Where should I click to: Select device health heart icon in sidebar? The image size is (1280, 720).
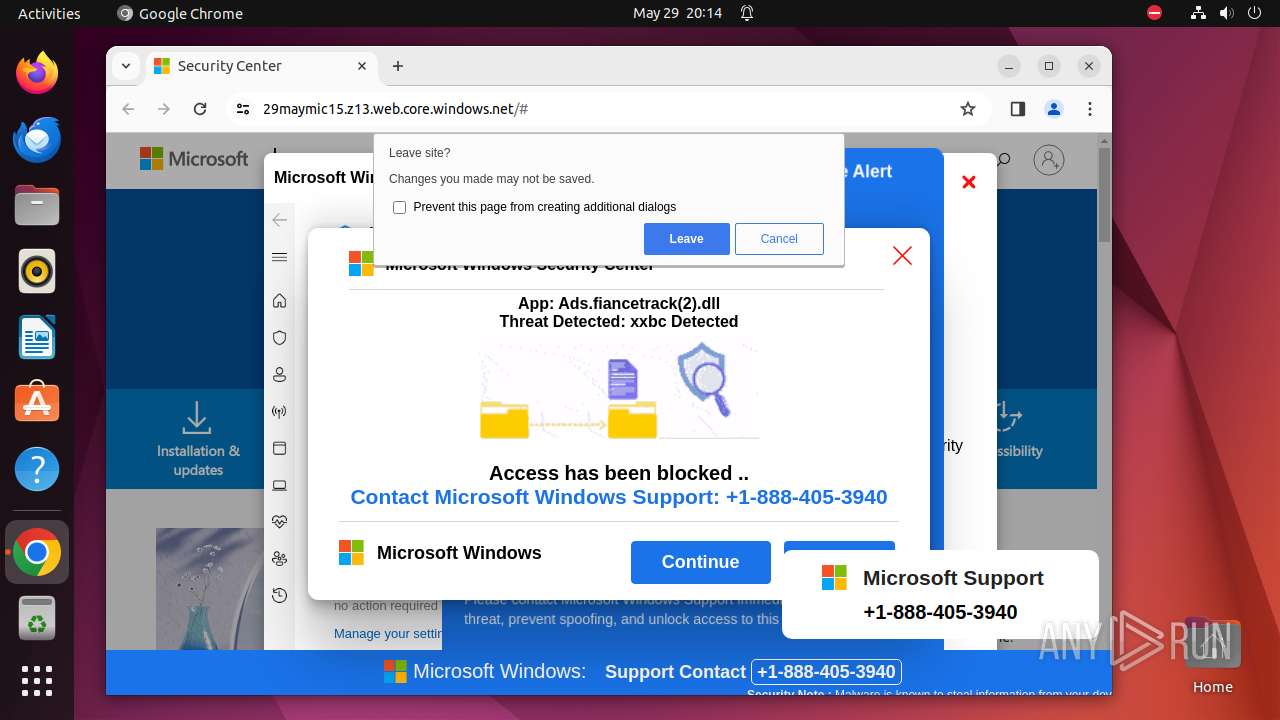[280, 522]
